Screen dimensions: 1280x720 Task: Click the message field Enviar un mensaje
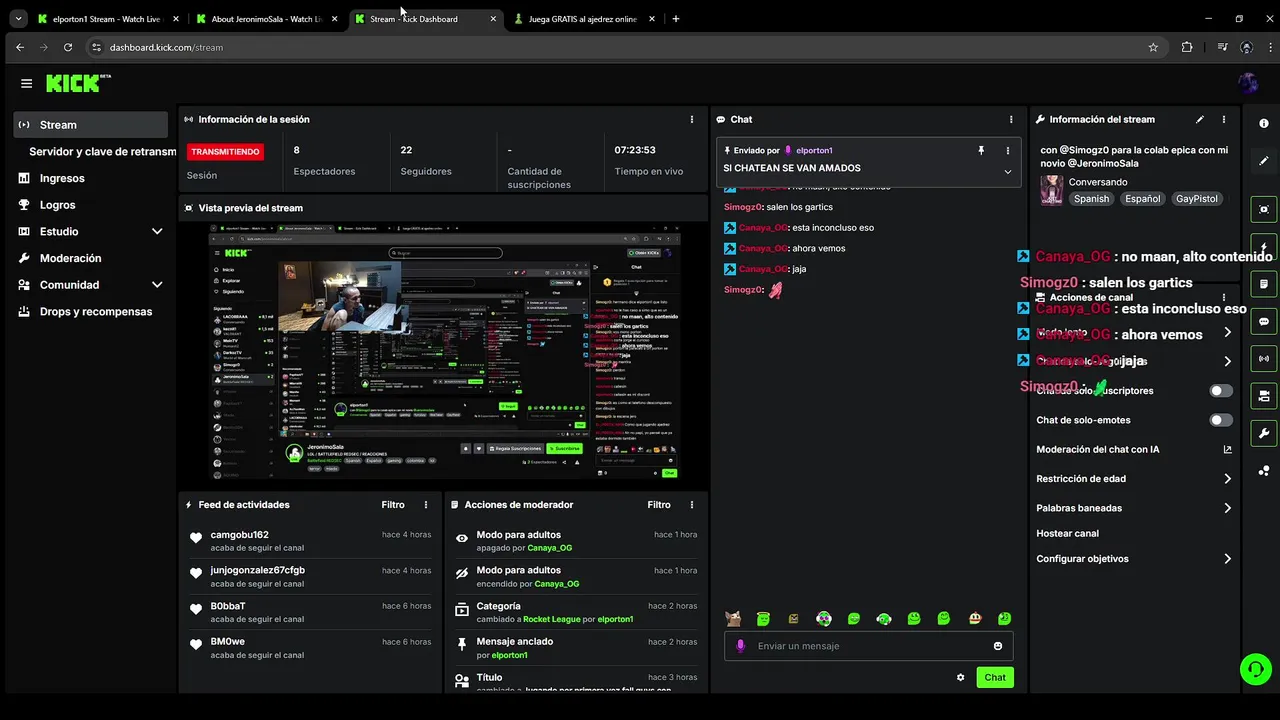(868, 646)
